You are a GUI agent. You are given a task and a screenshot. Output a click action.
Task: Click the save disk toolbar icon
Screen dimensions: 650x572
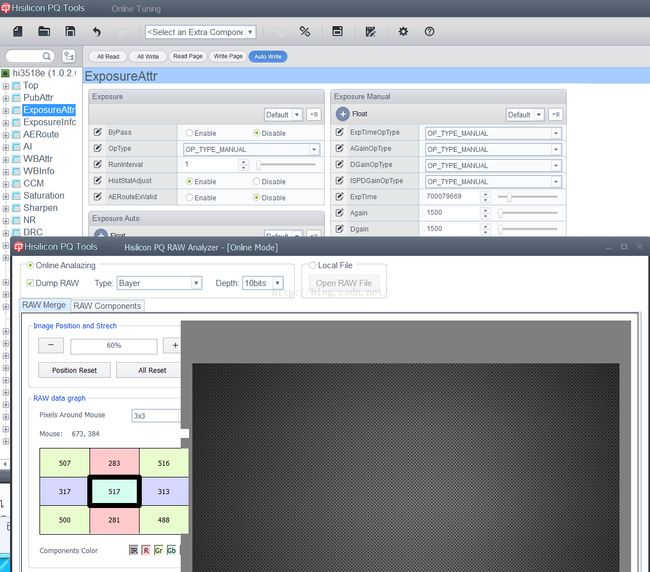[70, 32]
